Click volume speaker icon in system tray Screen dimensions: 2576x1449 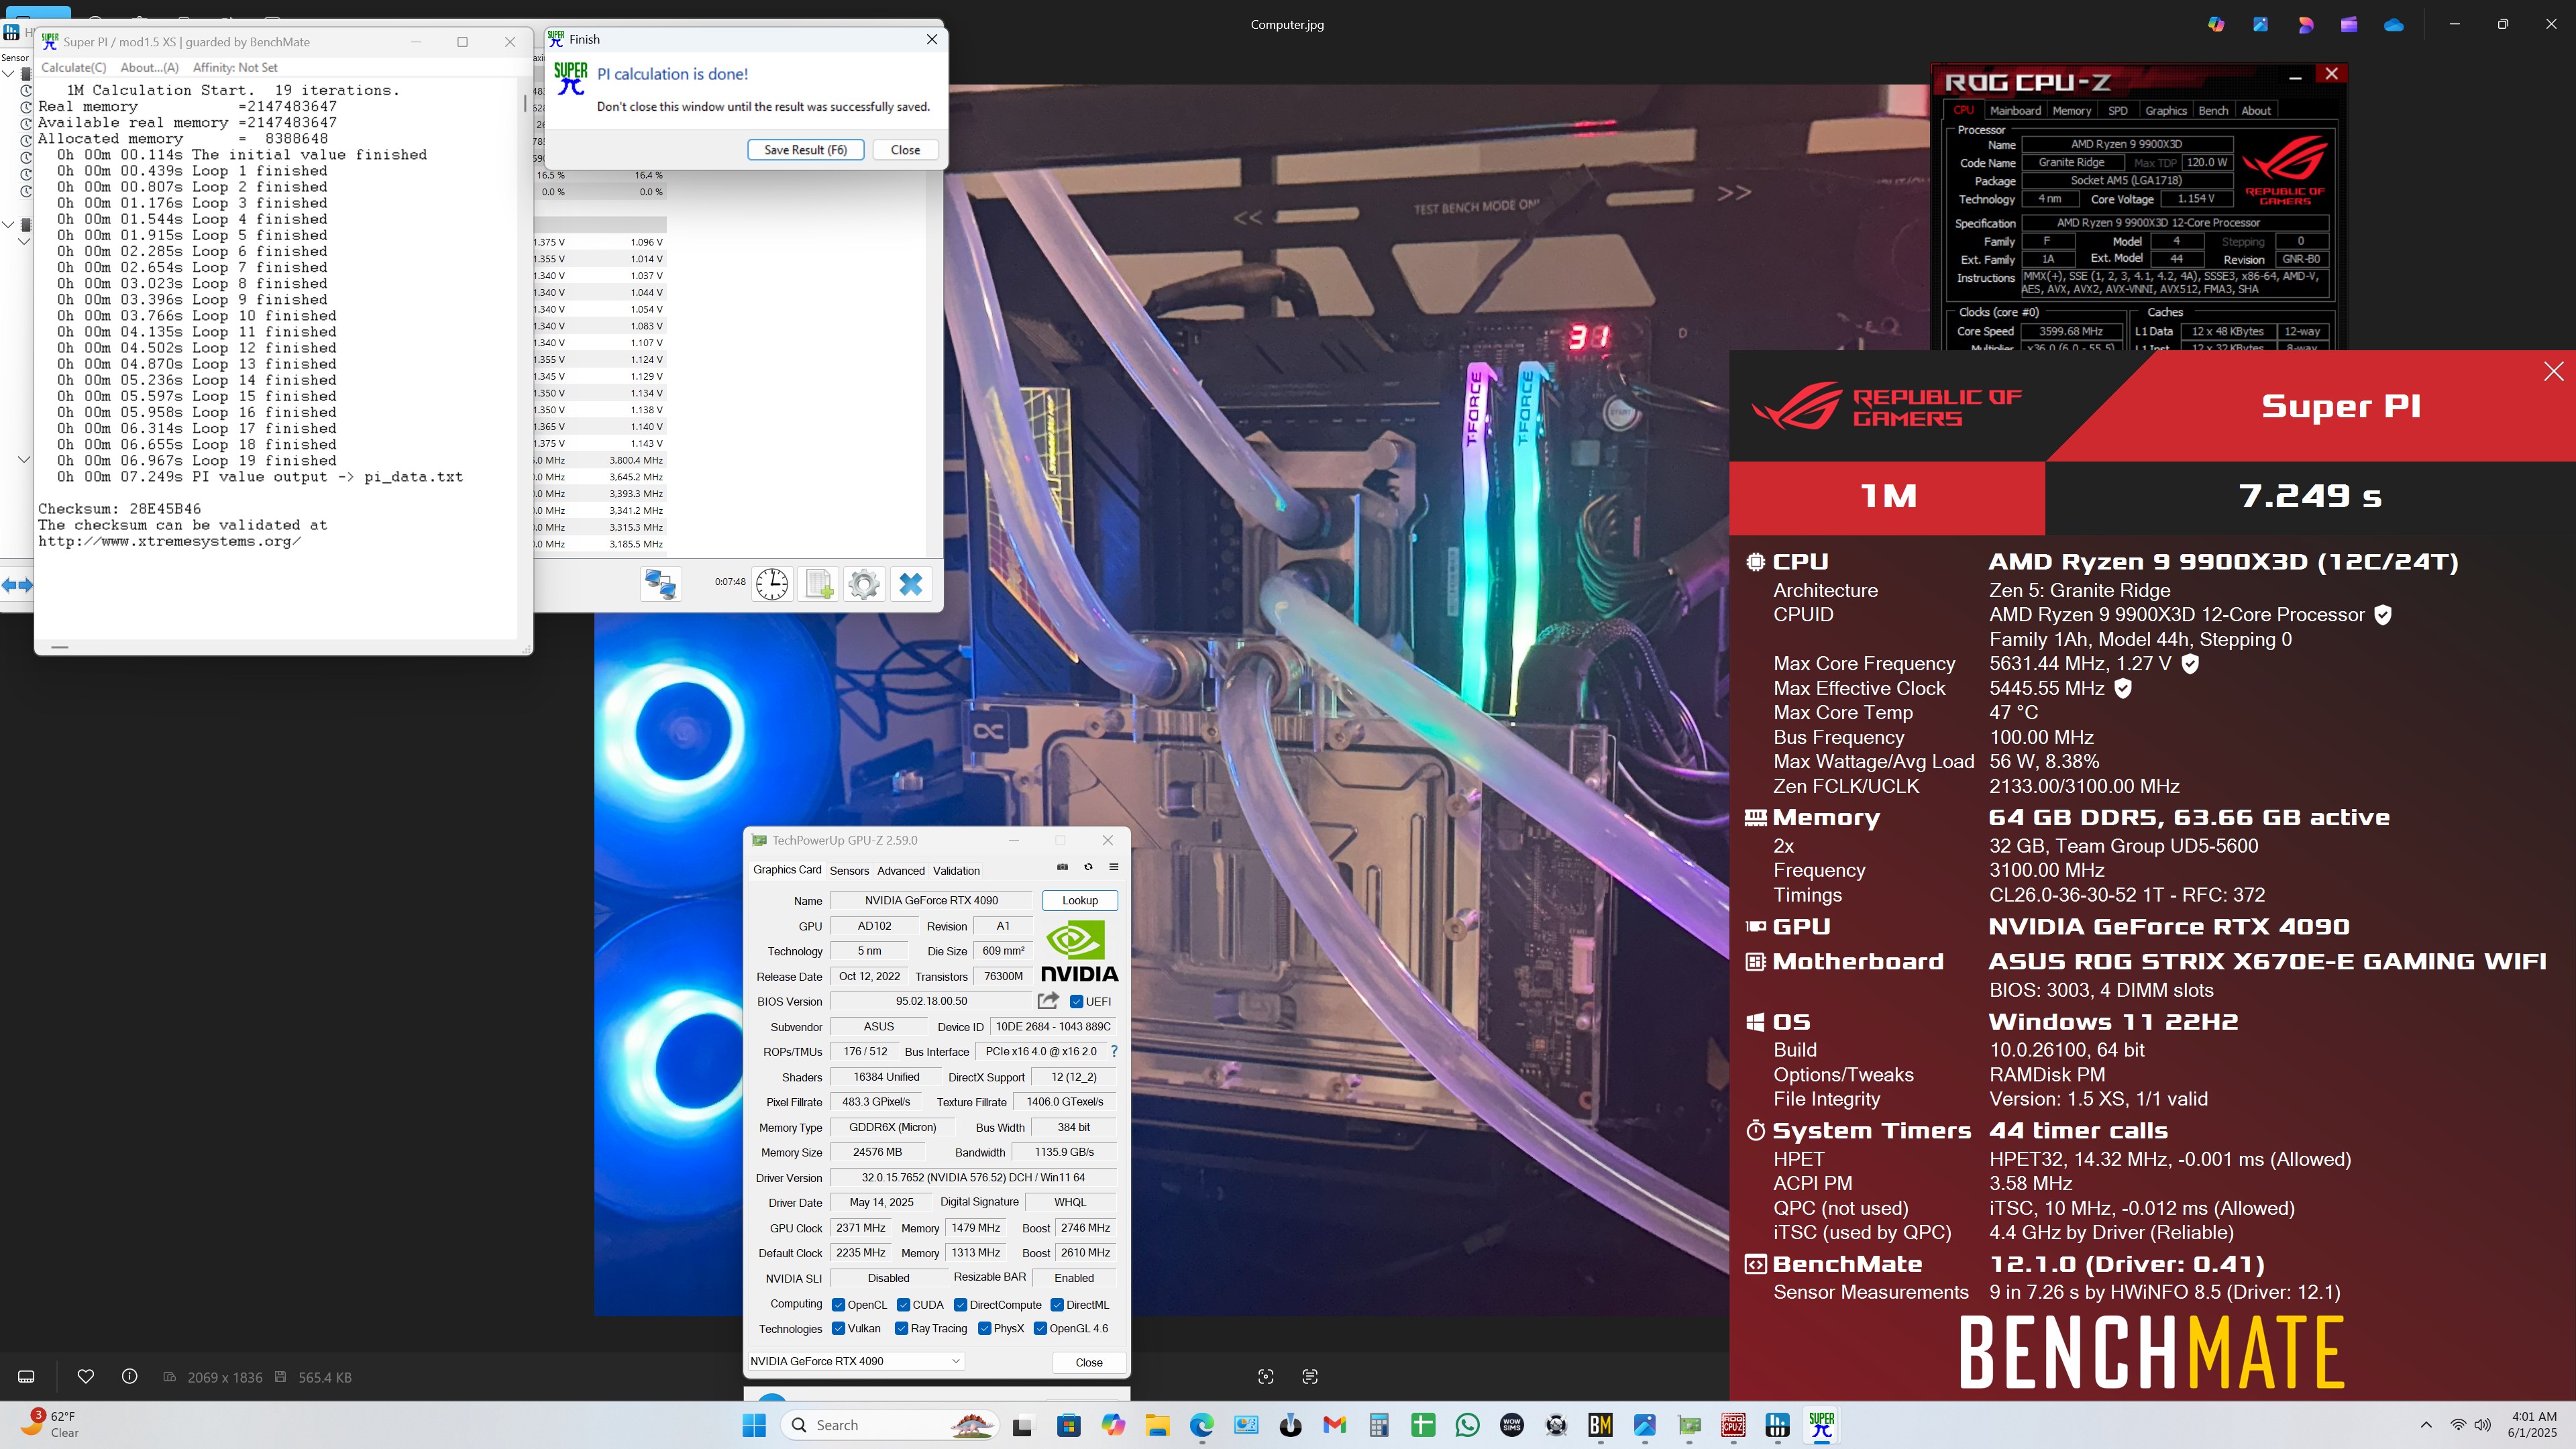pyautogui.click(x=2482, y=1424)
